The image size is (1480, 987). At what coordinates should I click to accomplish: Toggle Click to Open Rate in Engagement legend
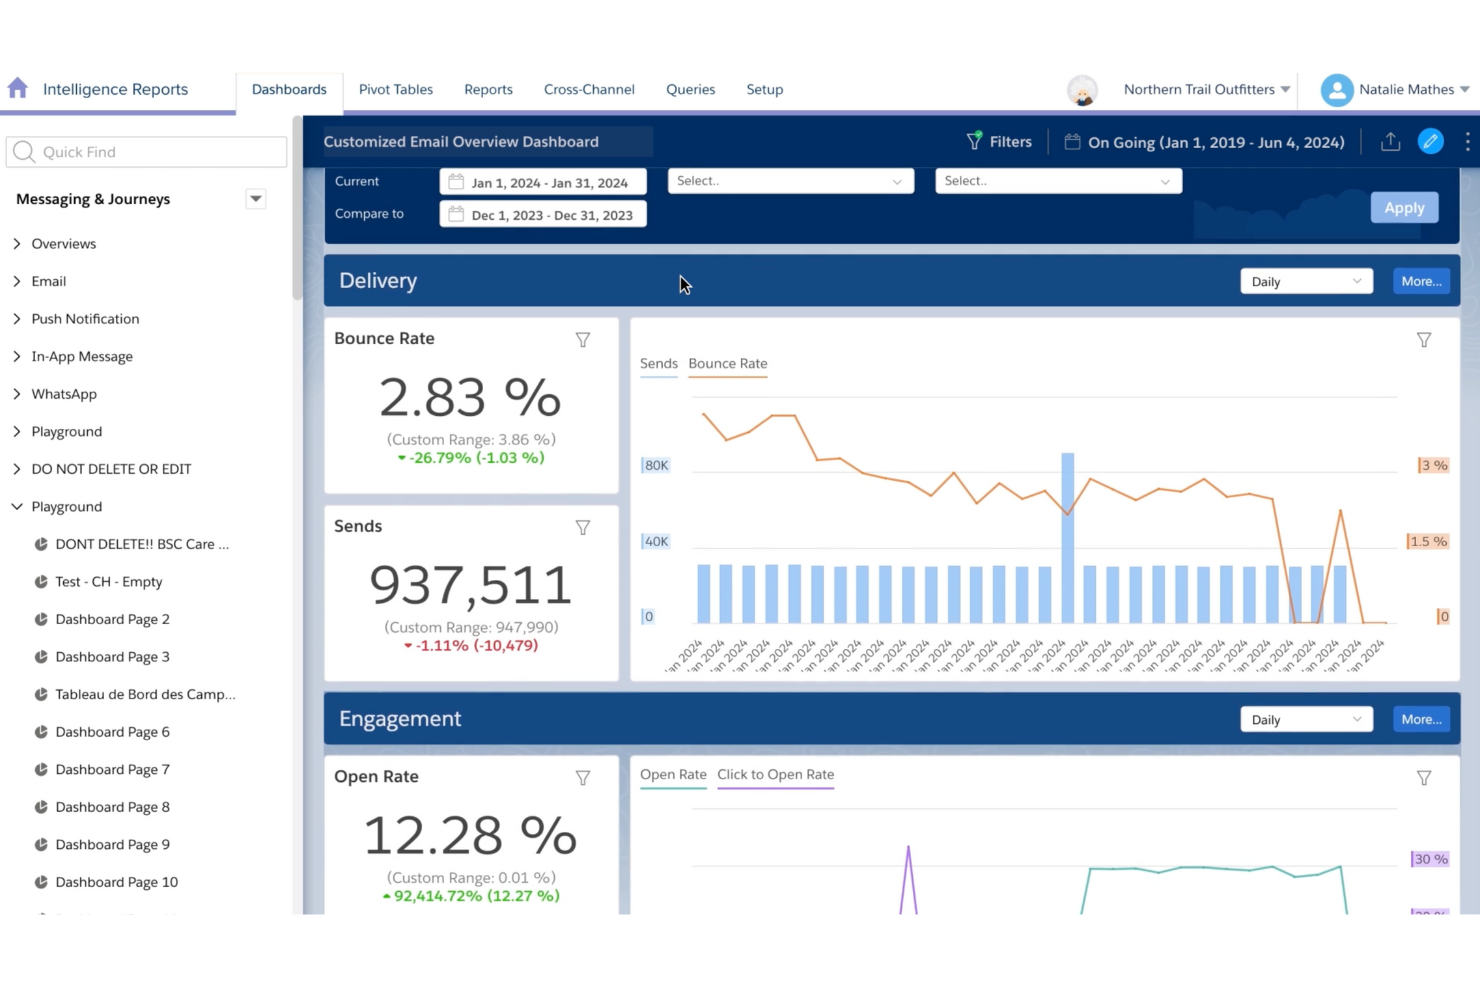tap(774, 774)
